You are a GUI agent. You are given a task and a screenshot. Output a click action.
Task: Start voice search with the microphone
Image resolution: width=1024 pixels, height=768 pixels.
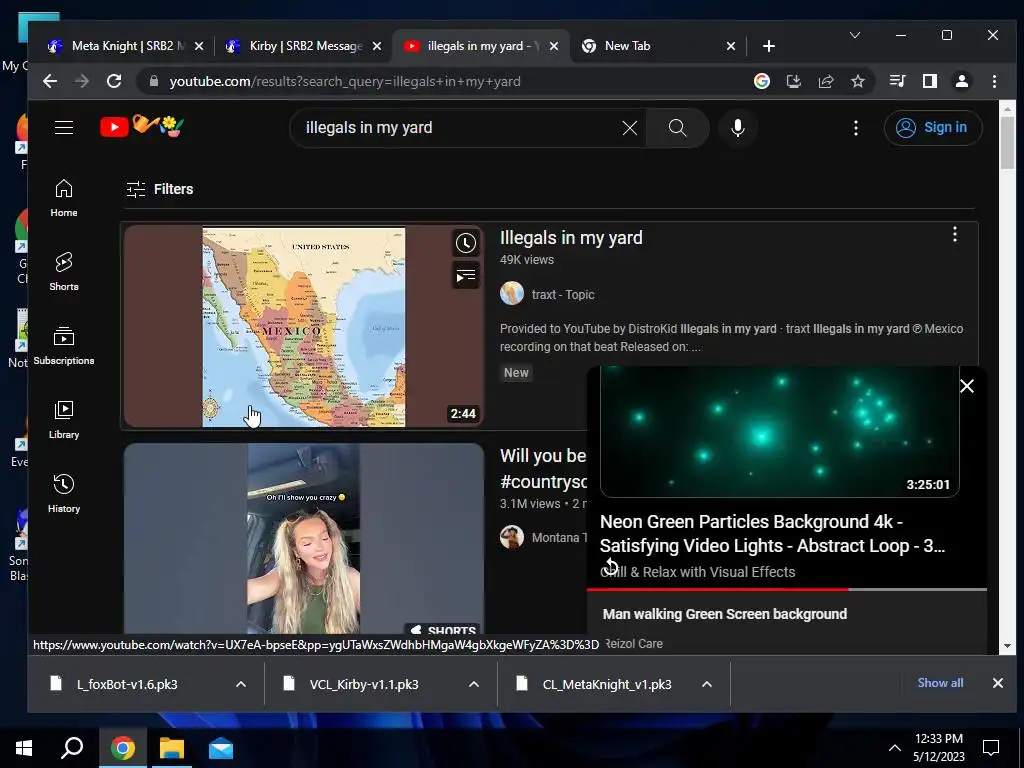point(738,128)
